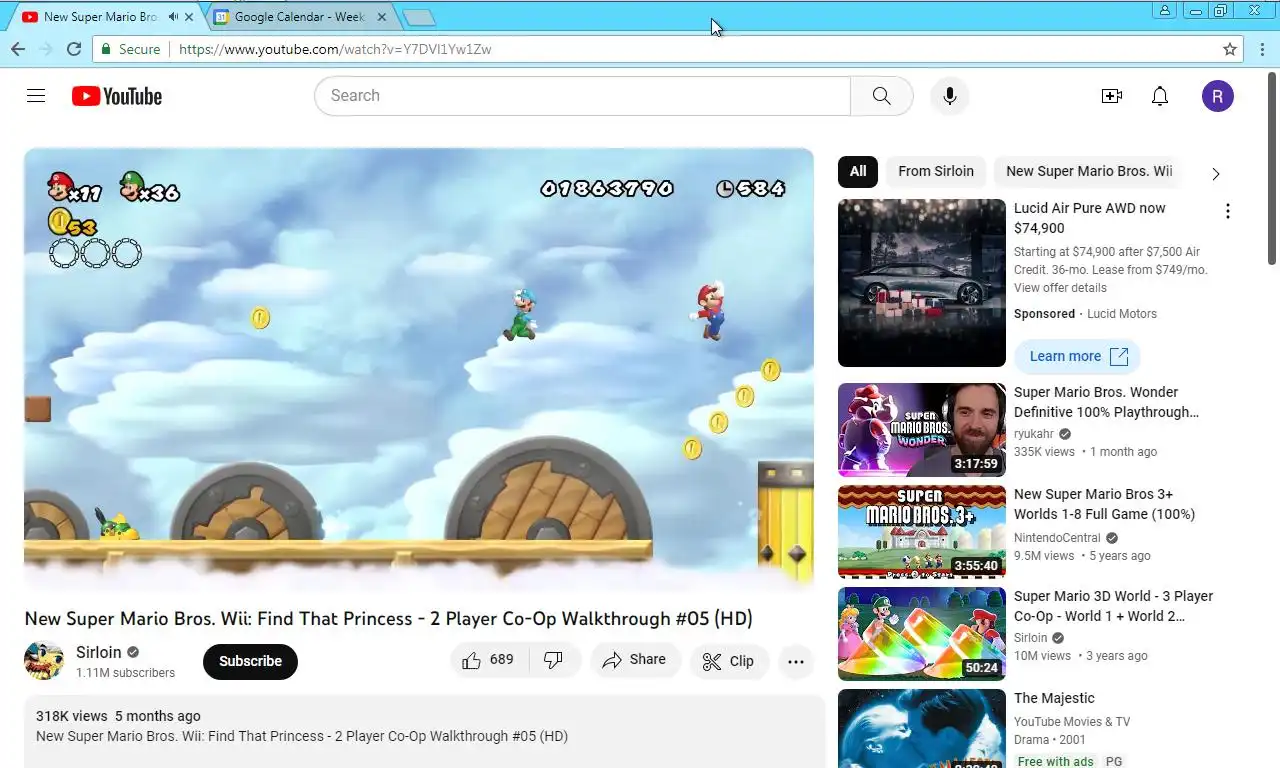Mute tab using speaker icon
The image size is (1280, 768).
click(173, 17)
